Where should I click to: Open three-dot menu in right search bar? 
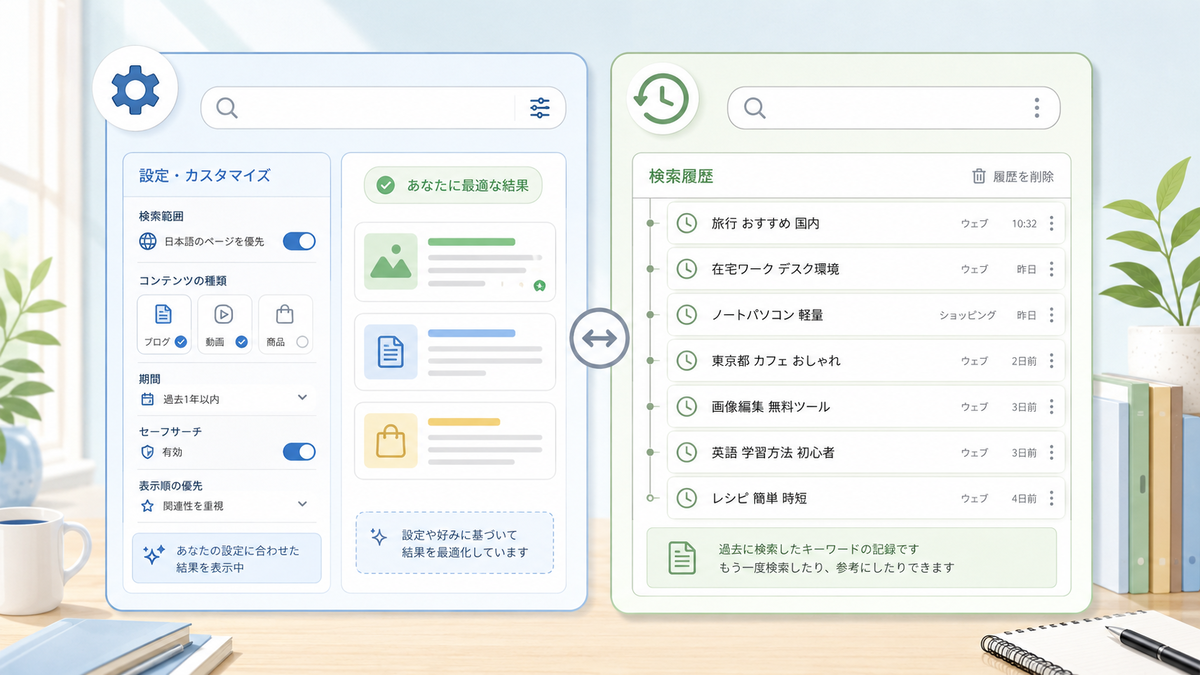[1037, 107]
